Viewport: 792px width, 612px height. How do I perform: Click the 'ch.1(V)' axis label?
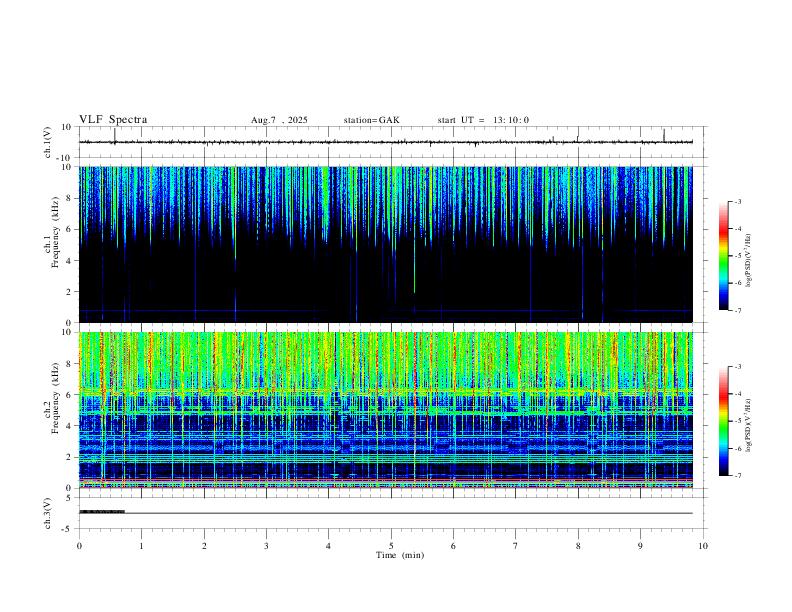48,142
